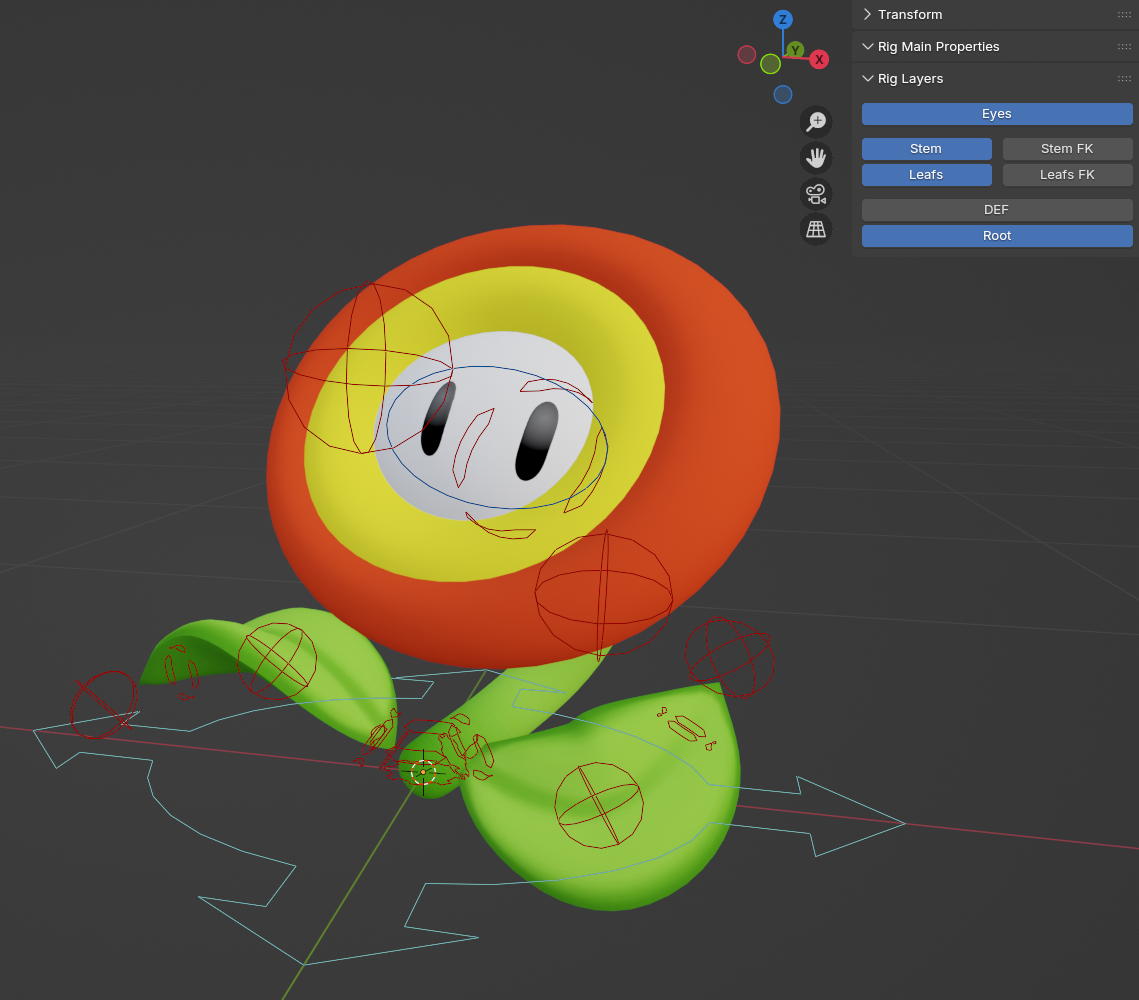
Task: Expand the Transform panel
Action: 867,15
